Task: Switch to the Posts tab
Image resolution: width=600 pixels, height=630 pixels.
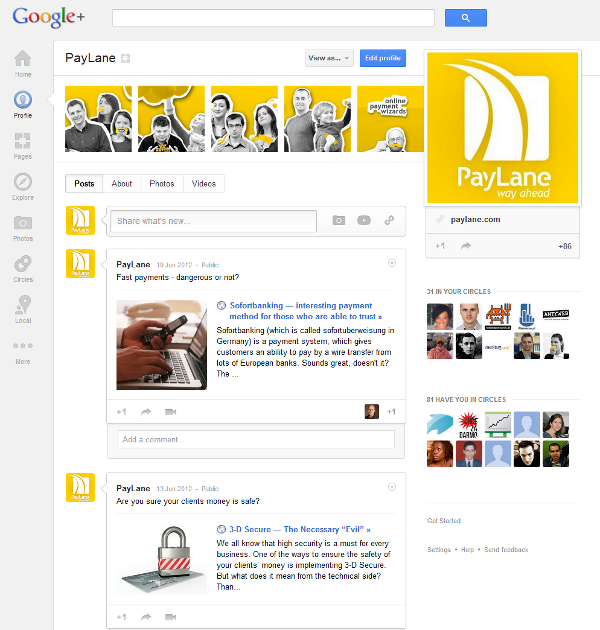Action: (84, 184)
